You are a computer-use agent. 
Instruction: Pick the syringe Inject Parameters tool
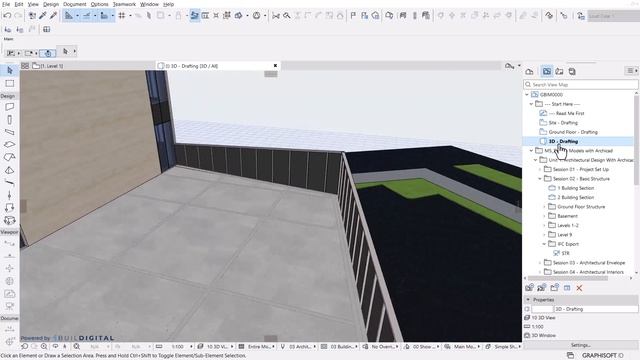[x=53, y=16]
